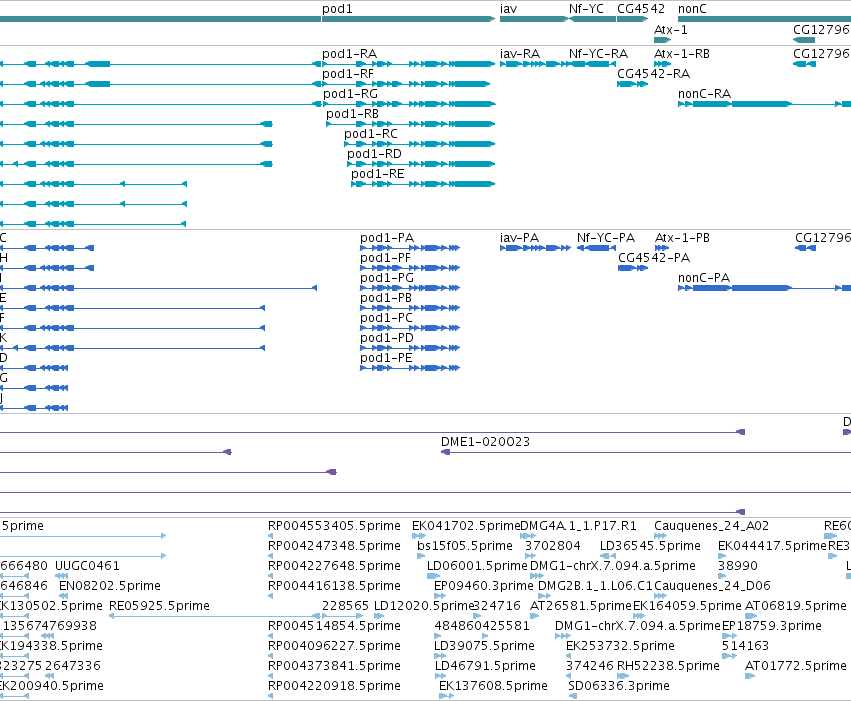851x701 pixels.
Task: Click EST RP004220918.5prime
Action: 334,686
